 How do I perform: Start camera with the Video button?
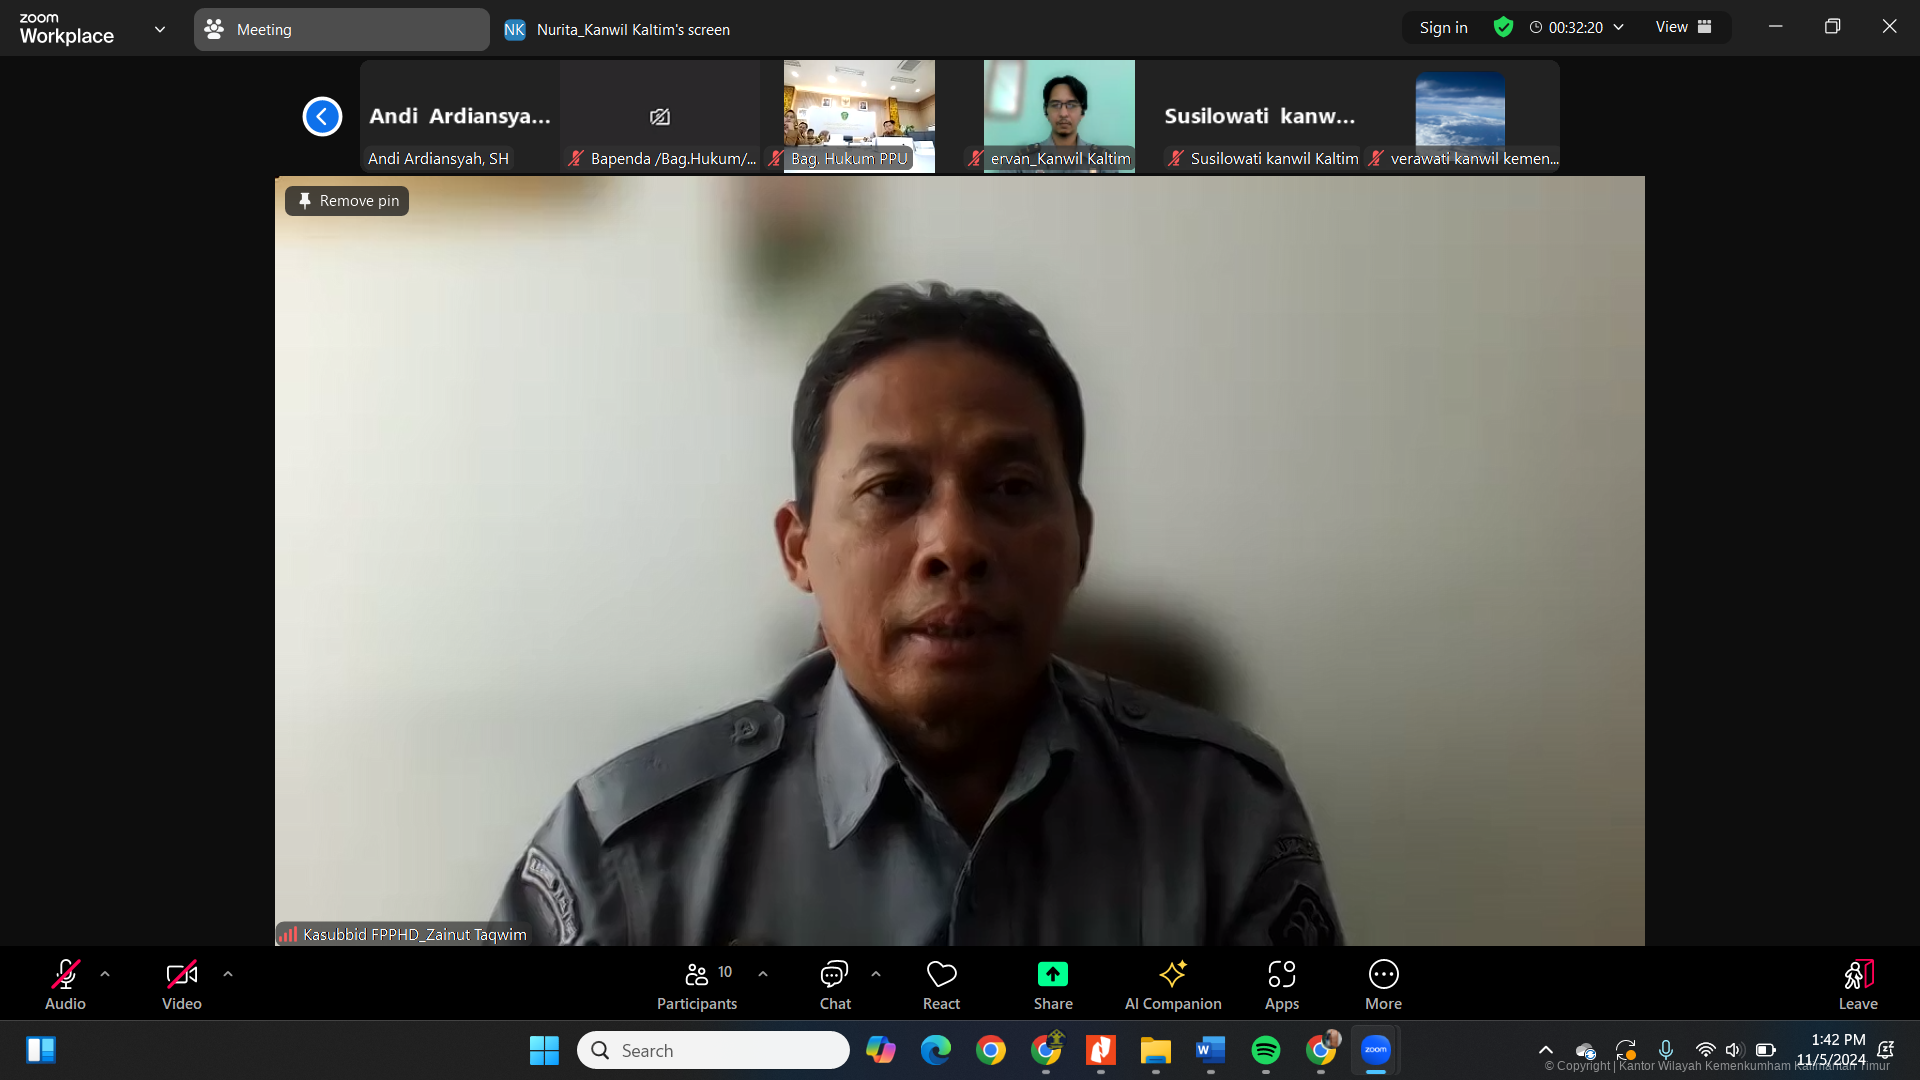182,985
